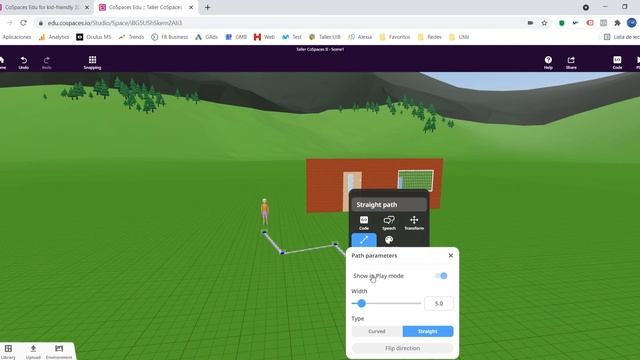Select the Curved path type

377,331
